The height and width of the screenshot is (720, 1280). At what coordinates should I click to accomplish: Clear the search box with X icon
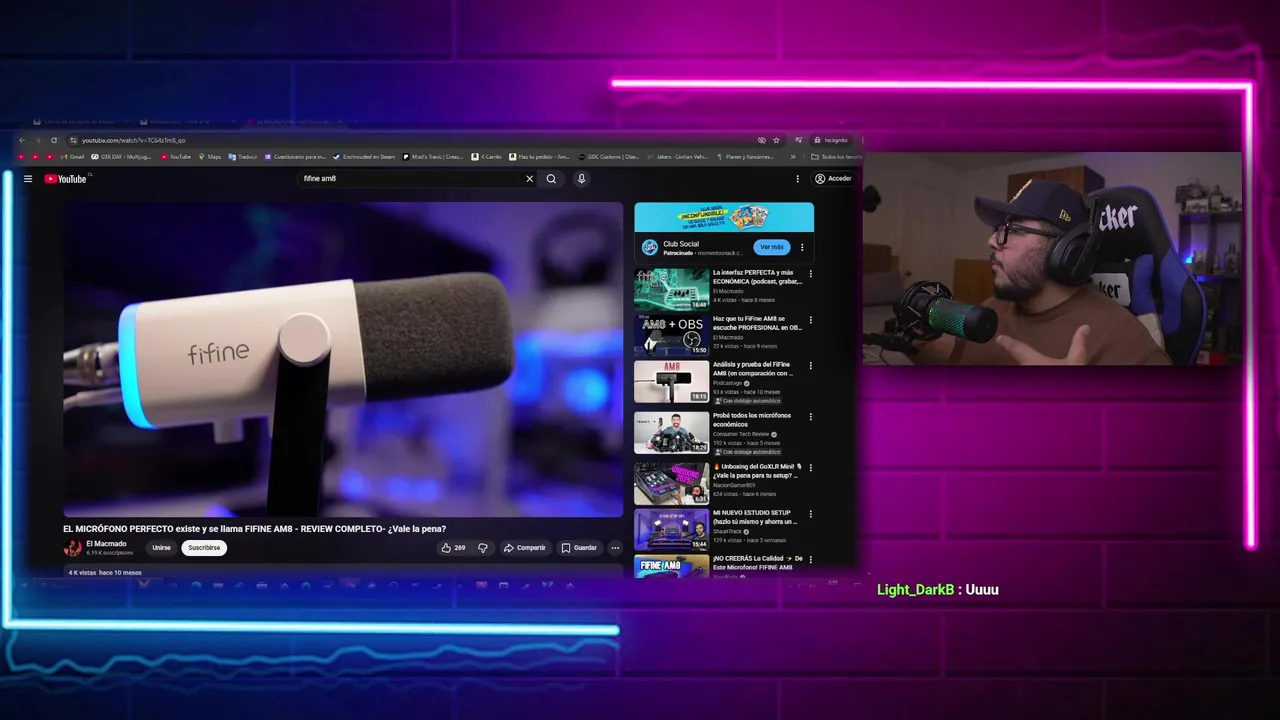click(530, 179)
